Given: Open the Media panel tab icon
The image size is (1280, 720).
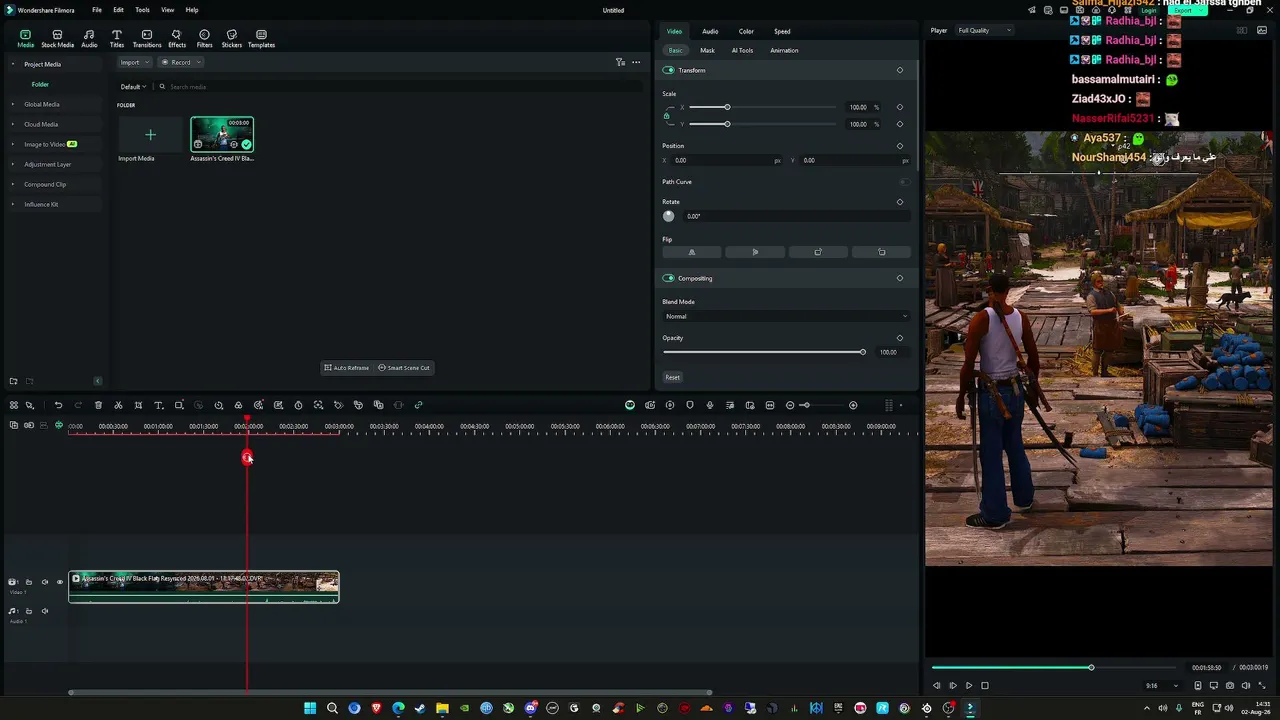Looking at the screenshot, I should point(25,38).
